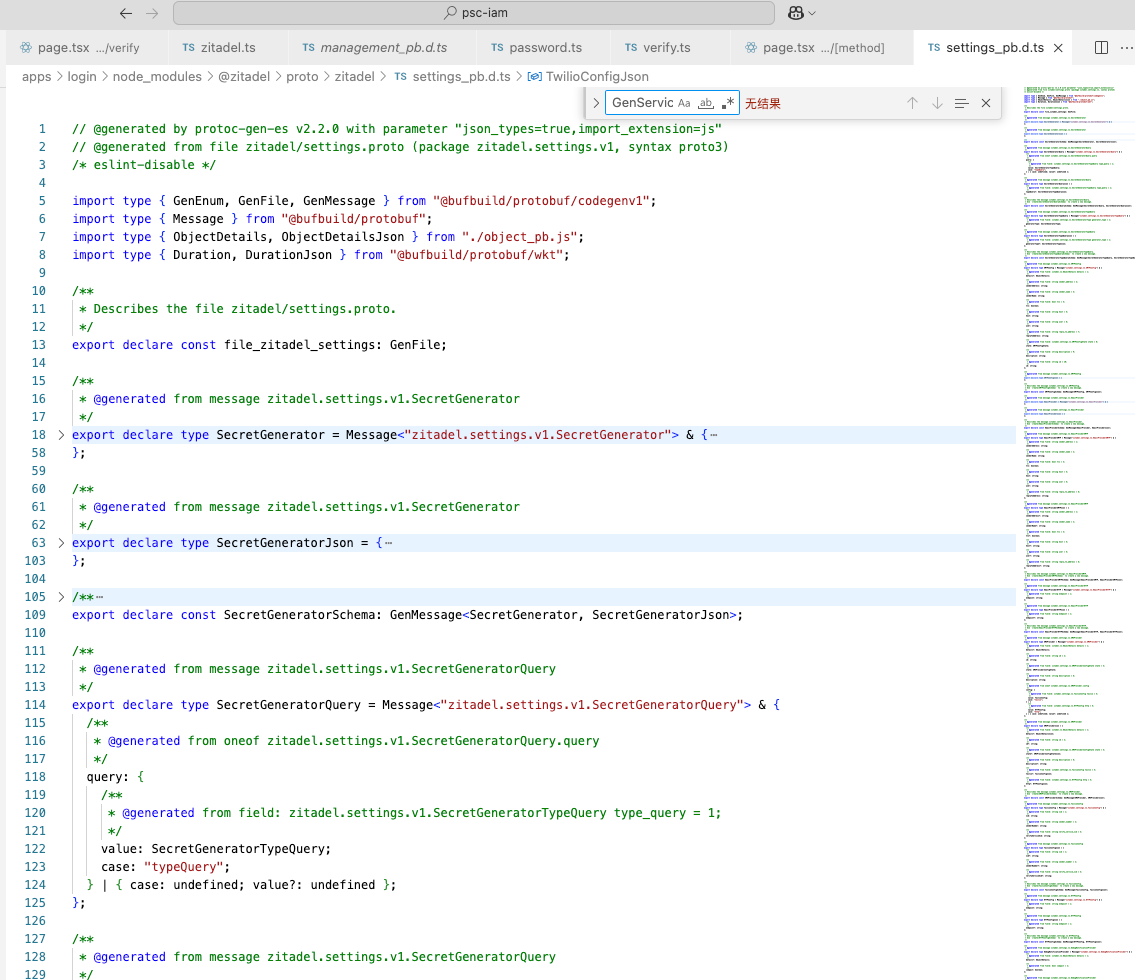Click the minimap code overview
The width and height of the screenshot is (1135, 980).
pyautogui.click(x=1078, y=533)
